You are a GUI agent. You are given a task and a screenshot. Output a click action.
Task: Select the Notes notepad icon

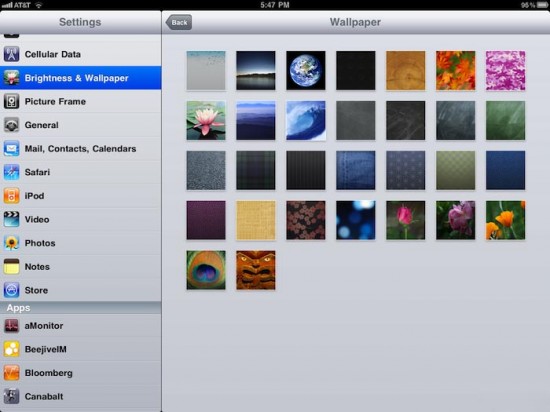pos(11,266)
